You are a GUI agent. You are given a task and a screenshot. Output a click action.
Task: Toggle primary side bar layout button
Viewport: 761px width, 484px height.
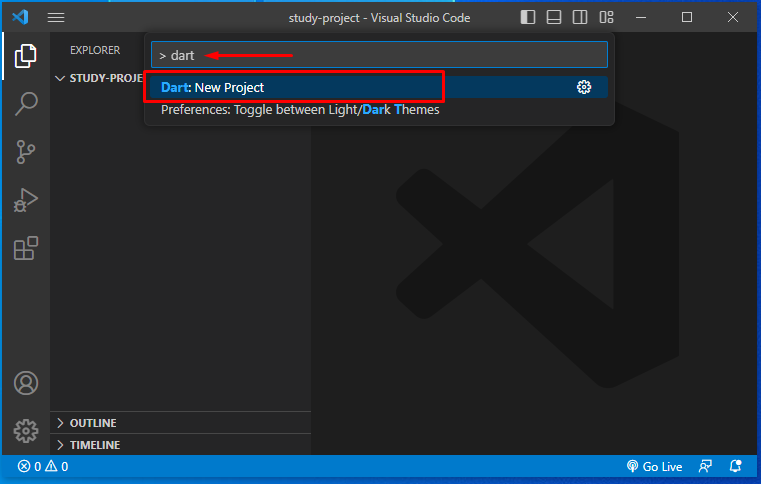tap(528, 17)
